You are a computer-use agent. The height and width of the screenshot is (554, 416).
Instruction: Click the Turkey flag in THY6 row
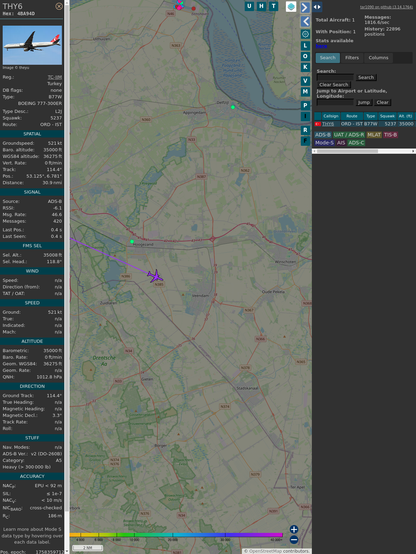(x=317, y=124)
